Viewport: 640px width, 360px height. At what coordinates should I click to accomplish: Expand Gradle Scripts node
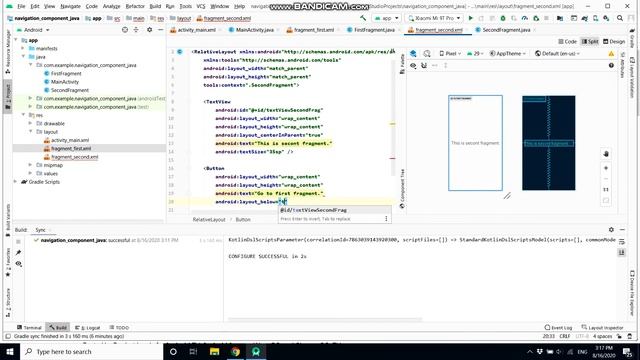coord(16,182)
